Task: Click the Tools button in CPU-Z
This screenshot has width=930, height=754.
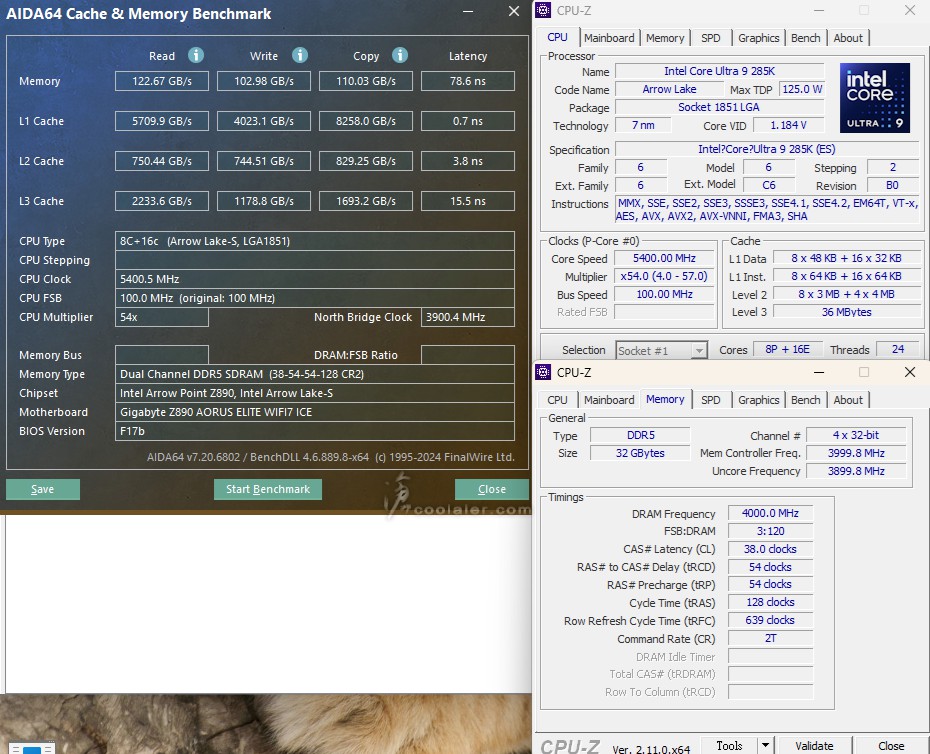Action: coord(730,746)
